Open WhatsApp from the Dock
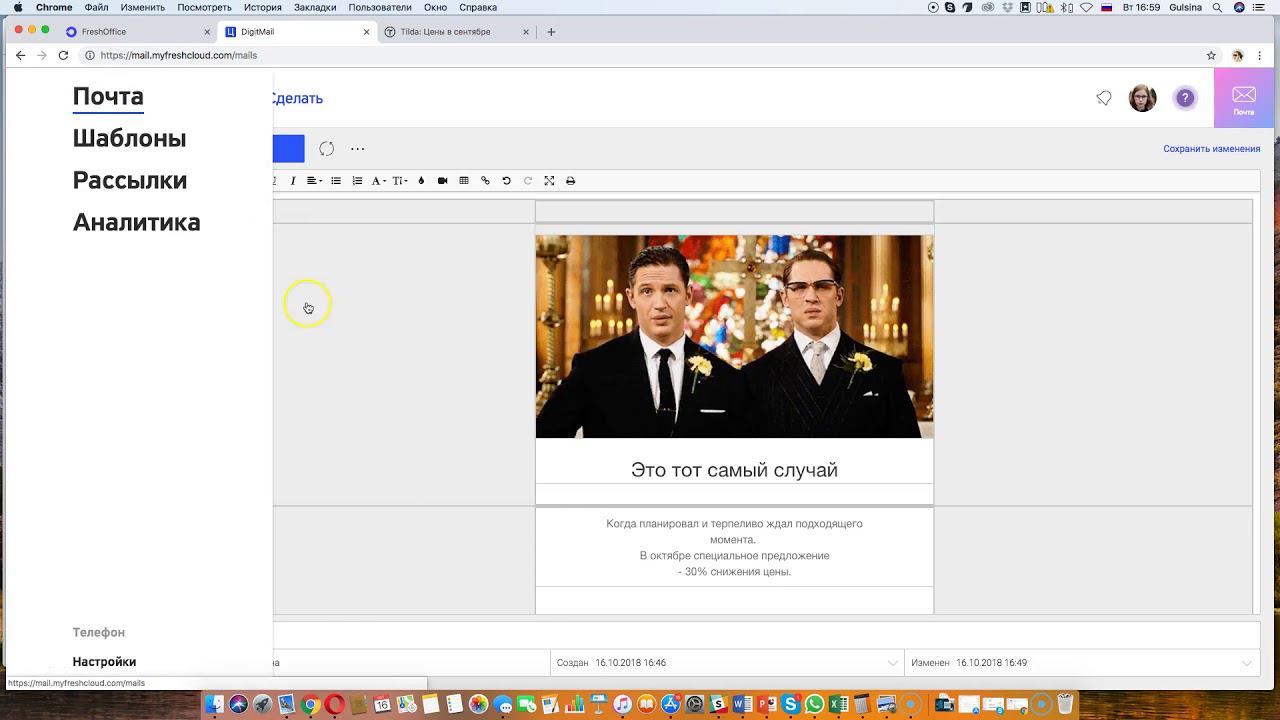 (x=814, y=704)
